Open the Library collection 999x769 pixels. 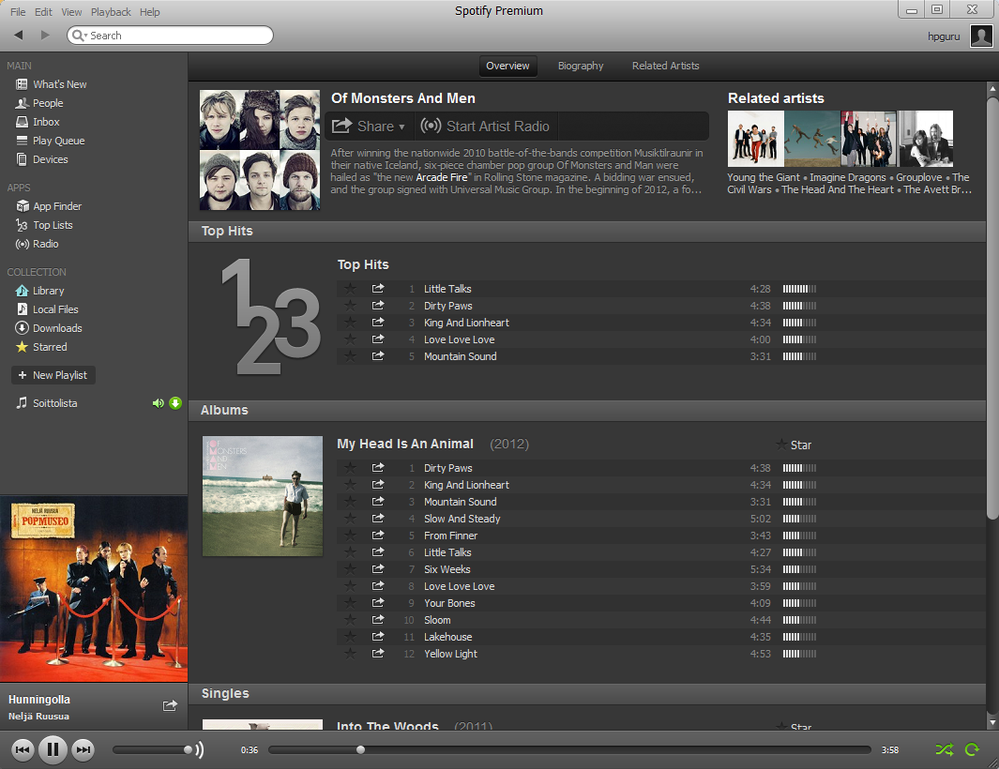(40, 291)
